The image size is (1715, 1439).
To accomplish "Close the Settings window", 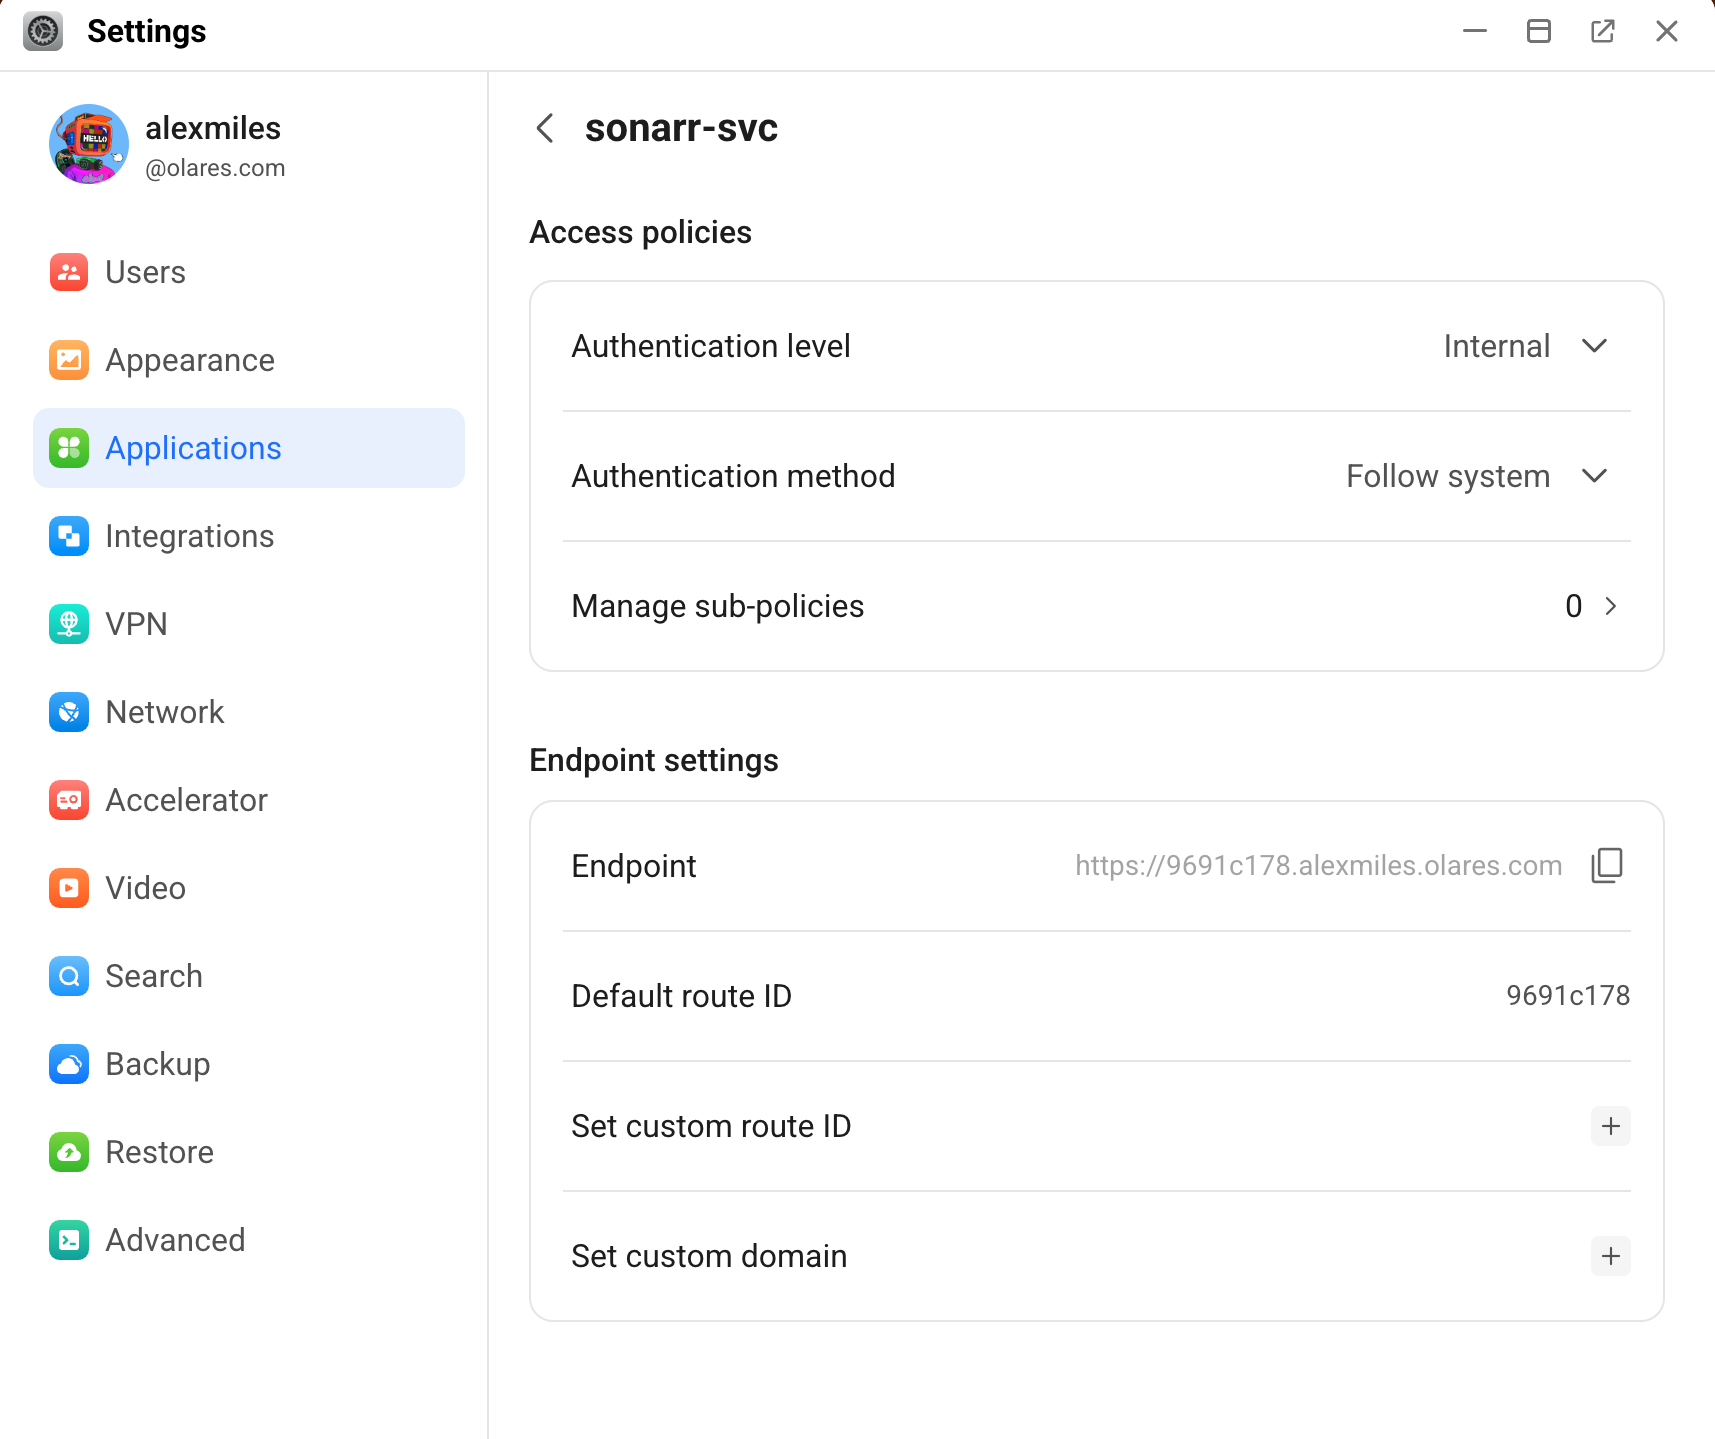I will [x=1667, y=31].
